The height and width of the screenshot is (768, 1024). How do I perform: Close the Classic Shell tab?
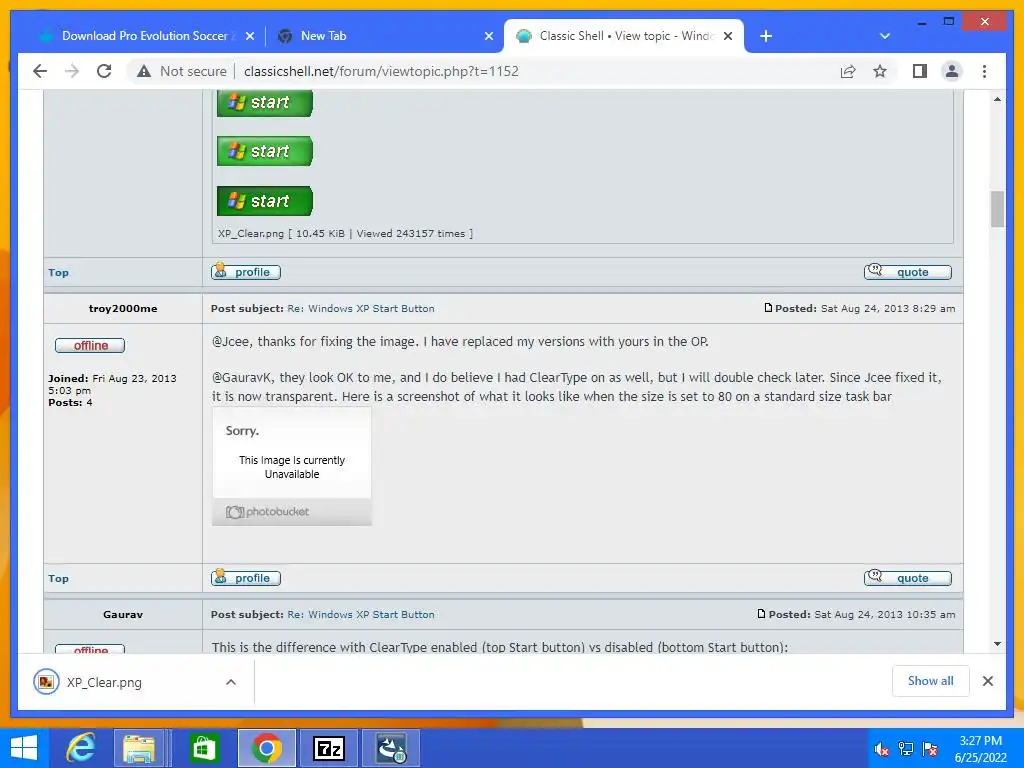coord(728,36)
